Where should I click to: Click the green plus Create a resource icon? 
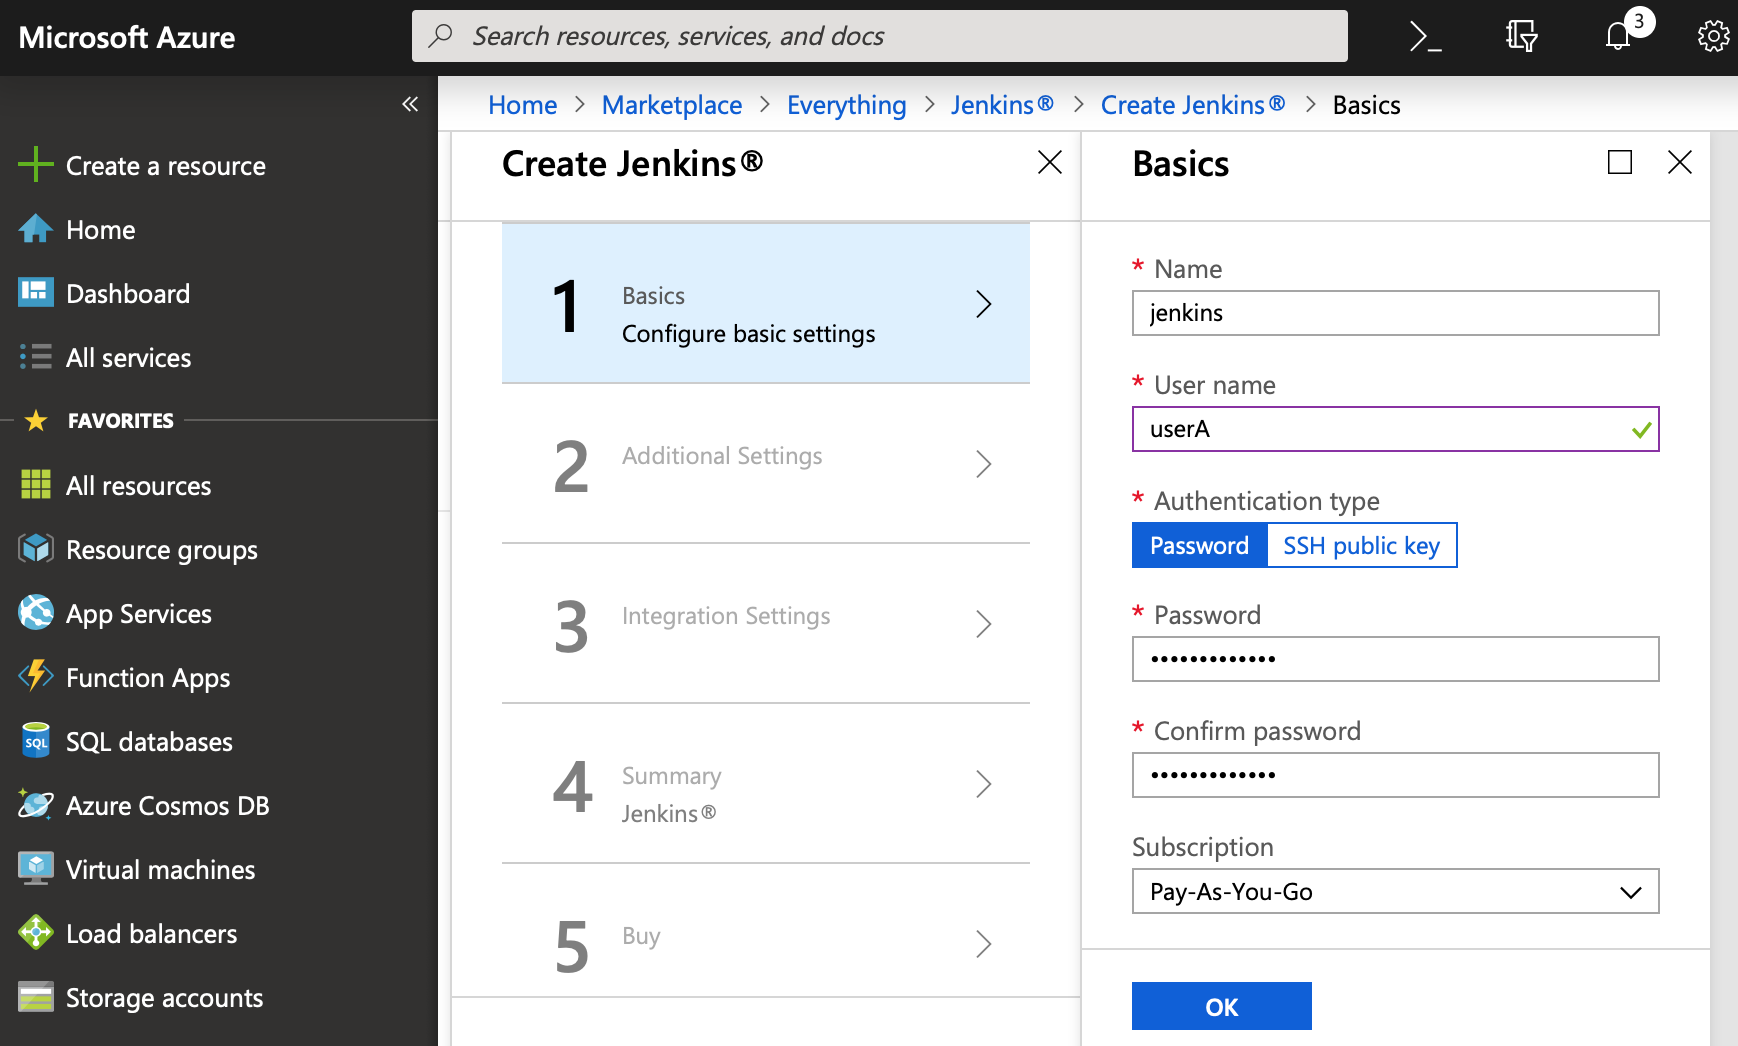[x=35, y=165]
